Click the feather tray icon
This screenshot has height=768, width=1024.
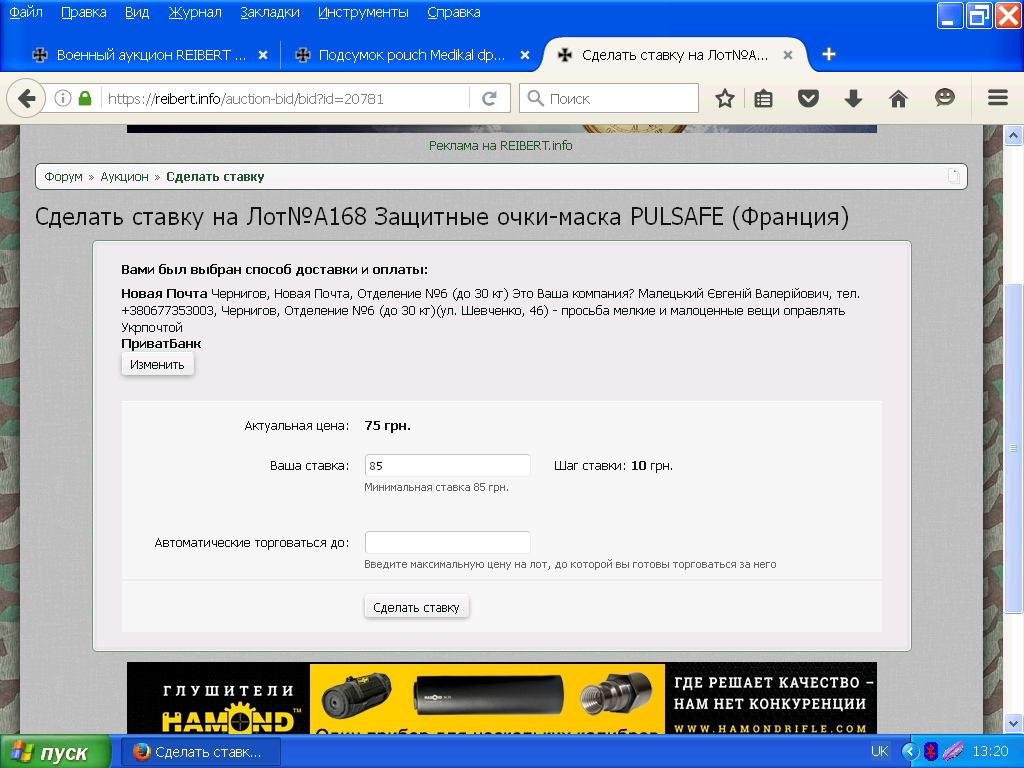coord(953,752)
